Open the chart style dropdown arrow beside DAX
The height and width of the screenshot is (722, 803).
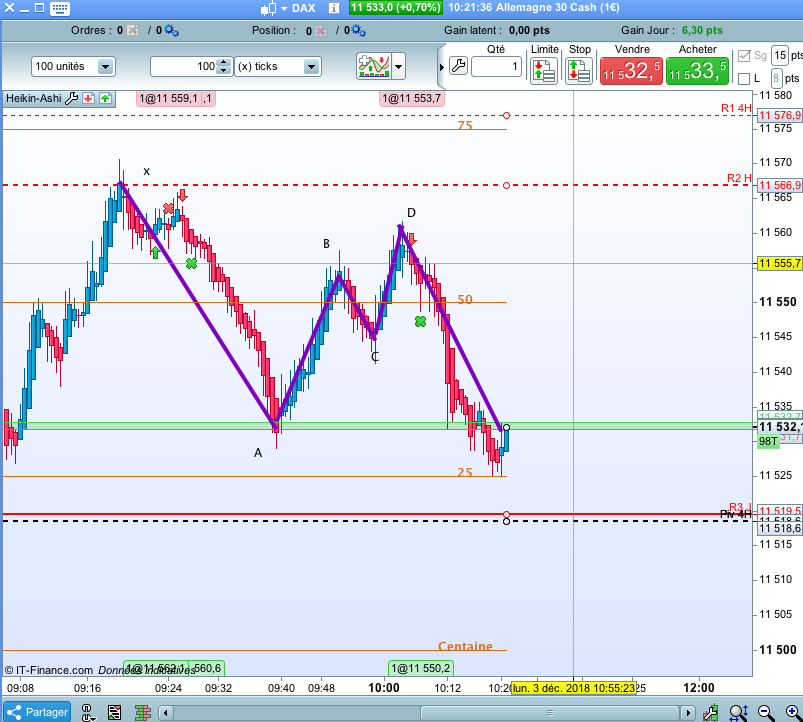(x=284, y=9)
